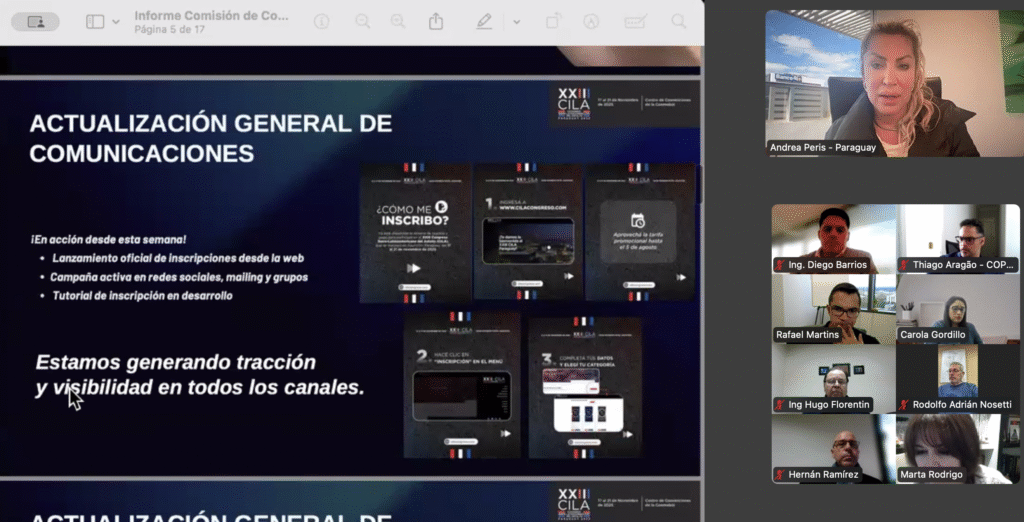This screenshot has height=522, width=1024.
Task: Expand the sidebar view options chevron
Action: [116, 21]
